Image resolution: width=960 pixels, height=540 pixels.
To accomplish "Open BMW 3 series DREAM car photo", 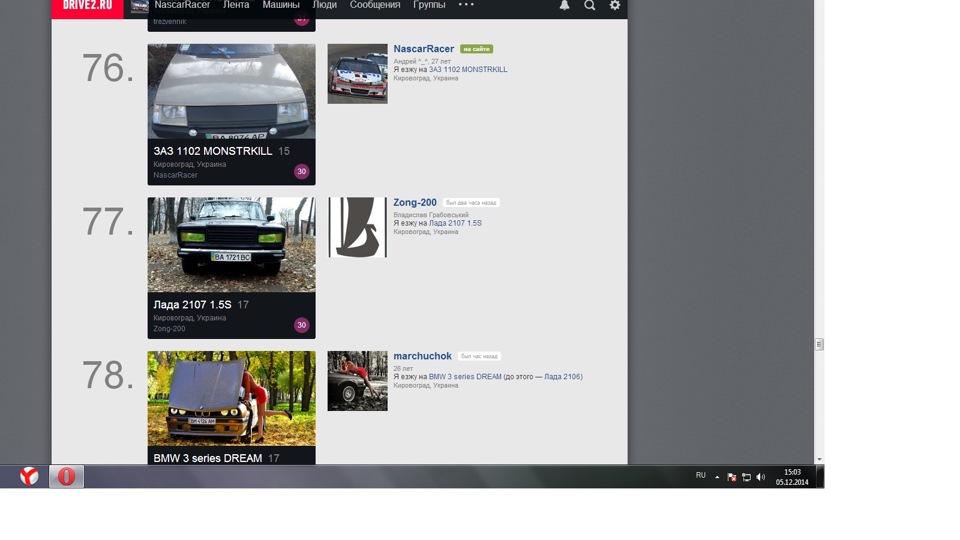I will (x=231, y=398).
